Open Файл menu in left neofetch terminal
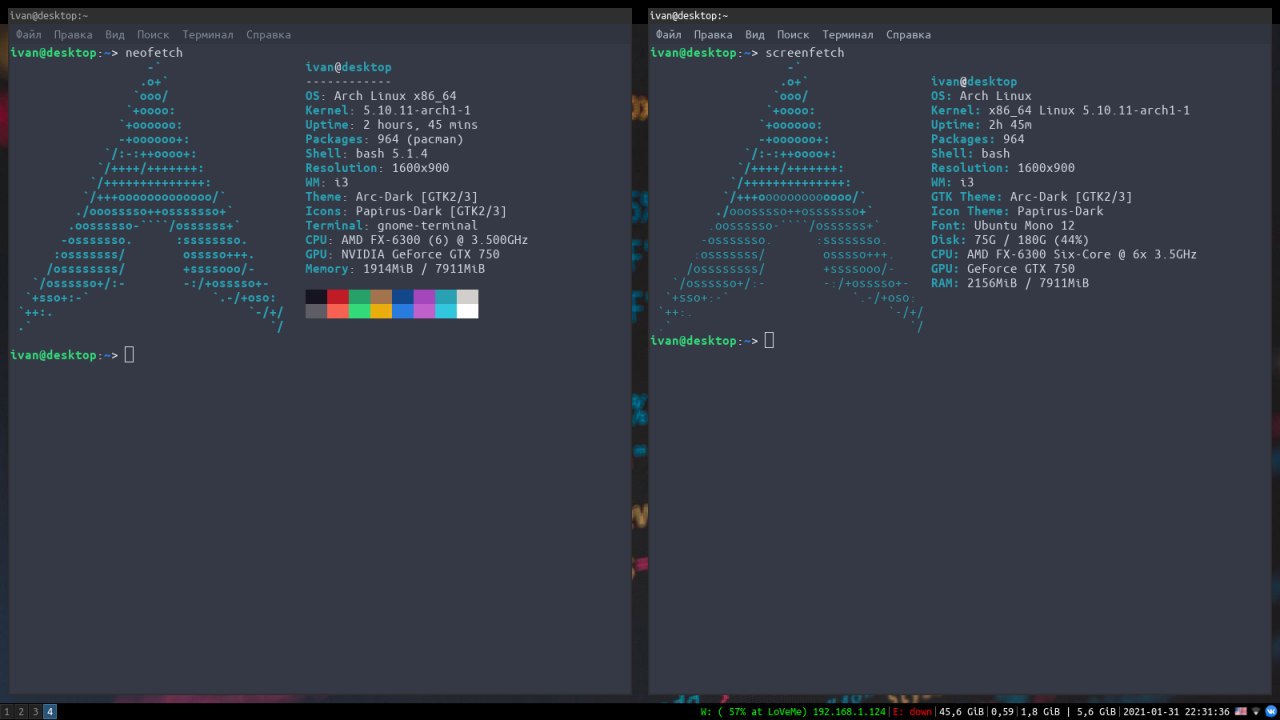The height and width of the screenshot is (720, 1280). [x=29, y=34]
